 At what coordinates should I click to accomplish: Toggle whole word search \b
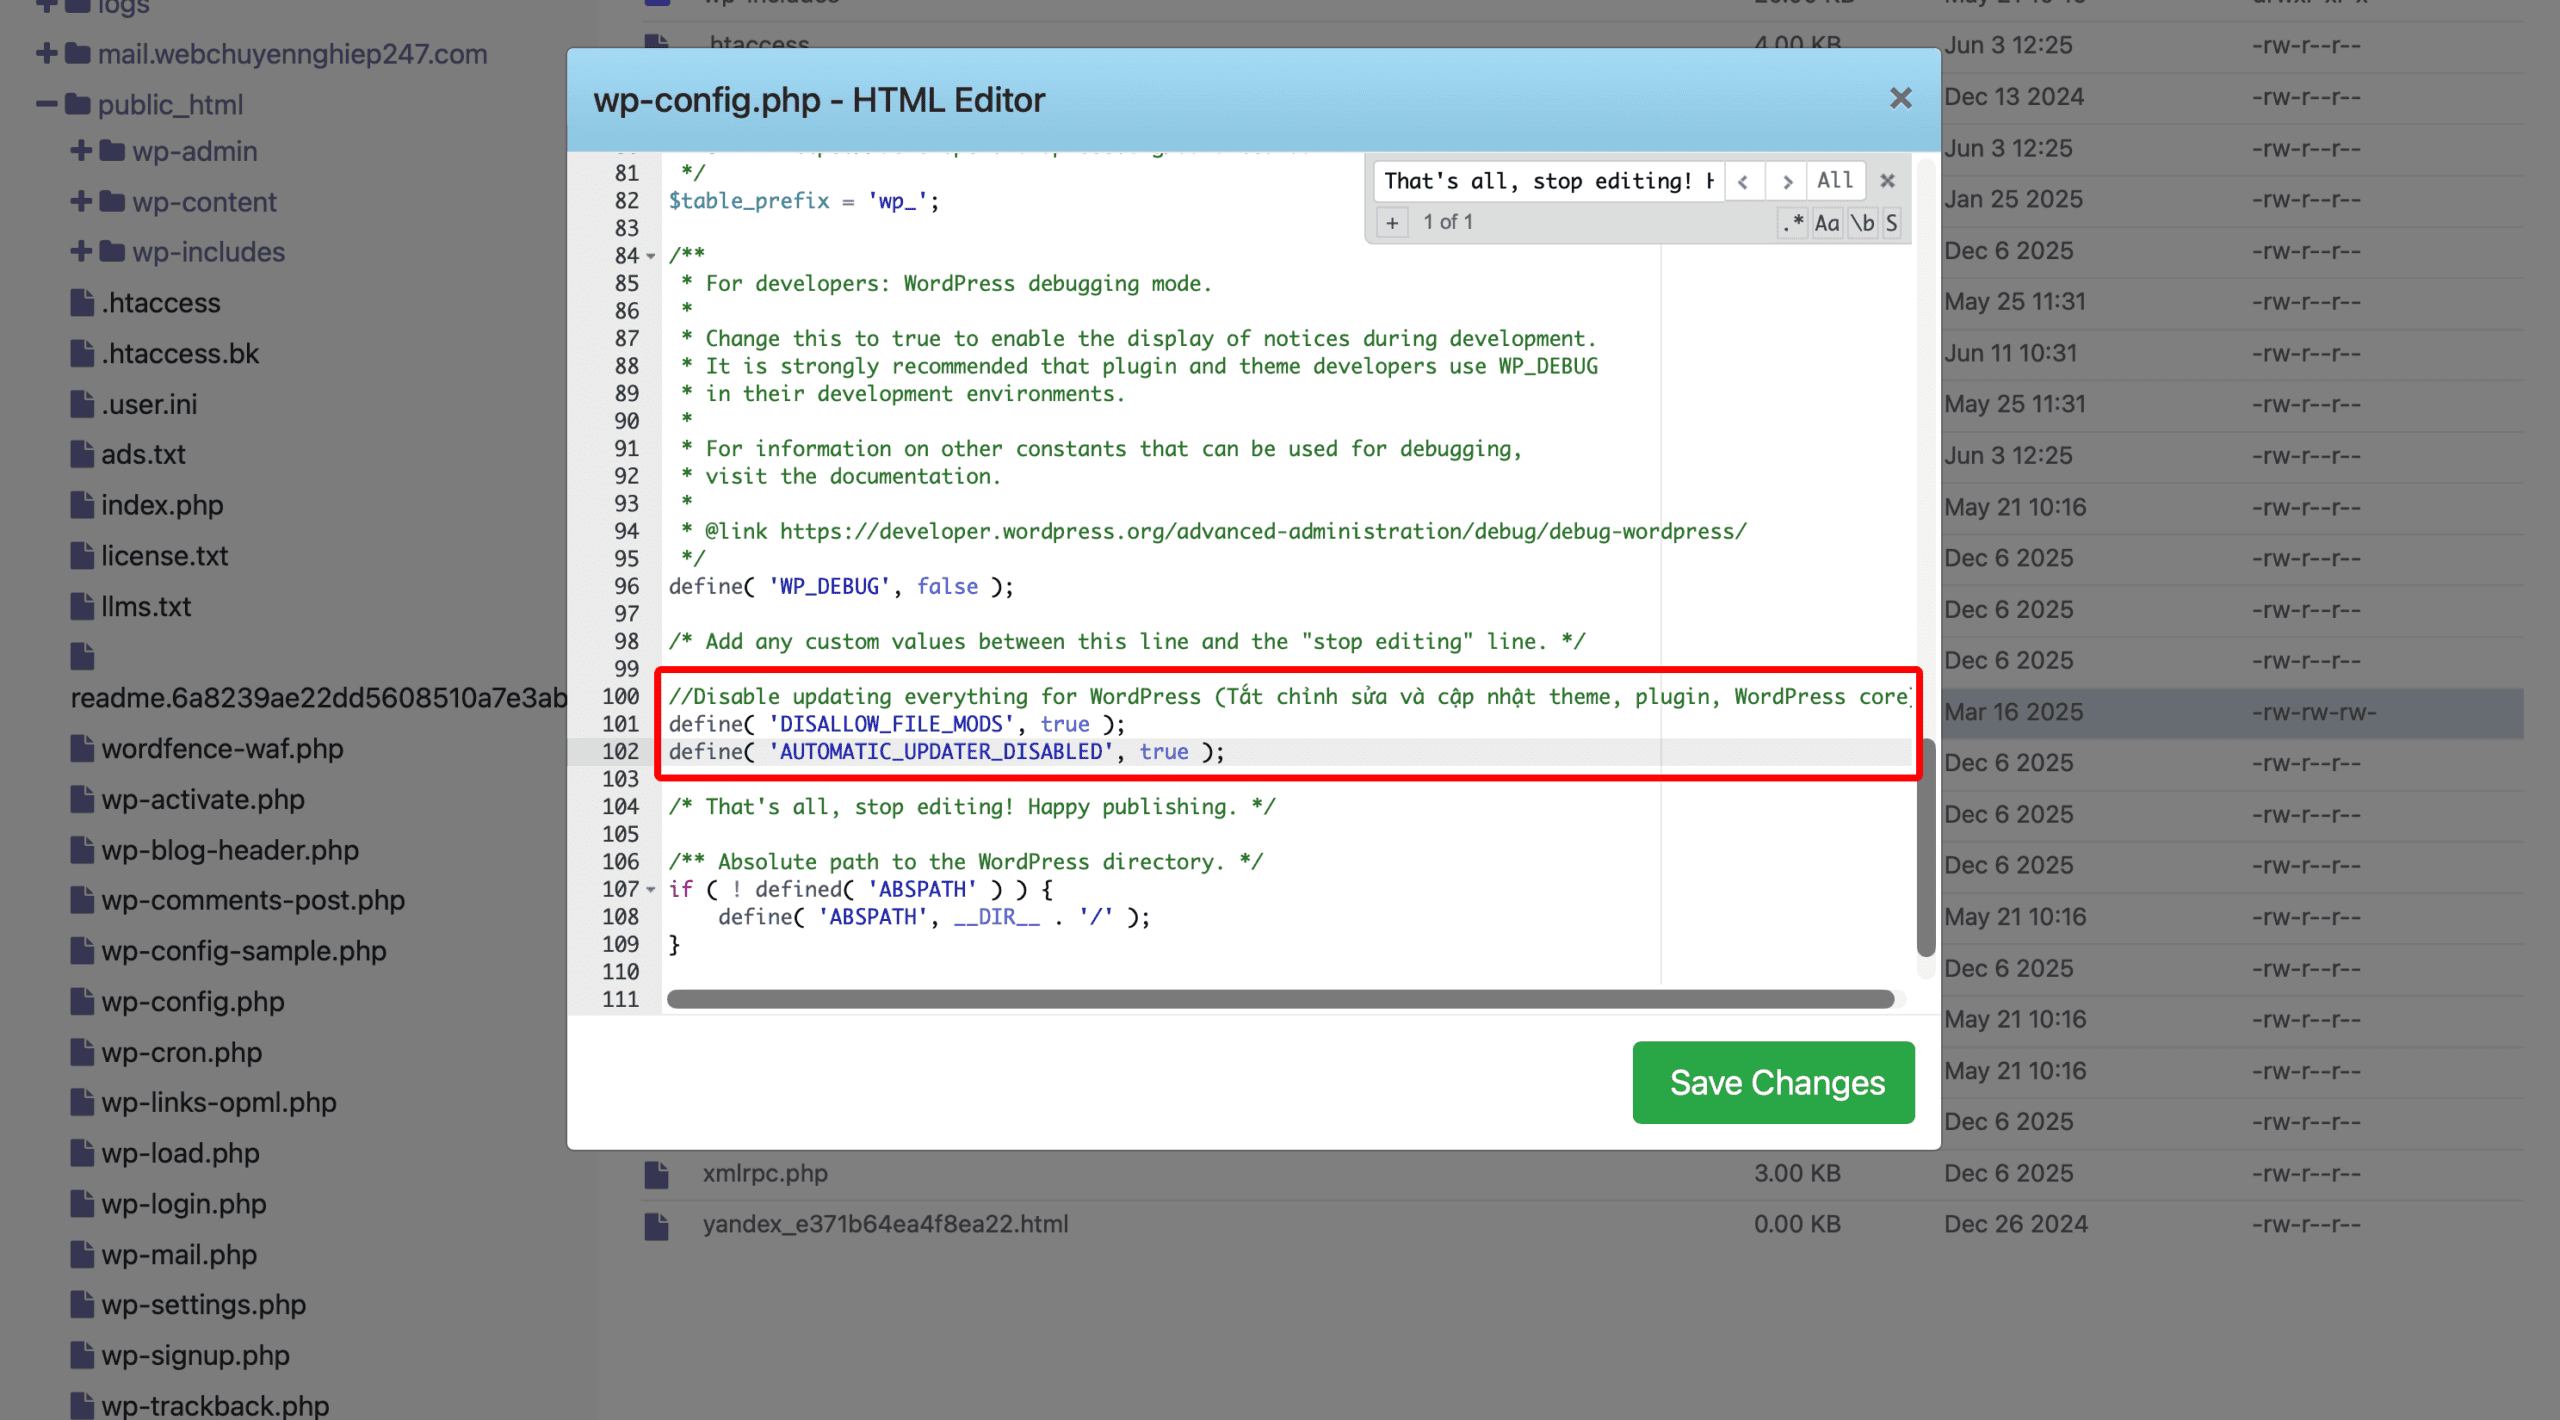pyautogui.click(x=1861, y=222)
